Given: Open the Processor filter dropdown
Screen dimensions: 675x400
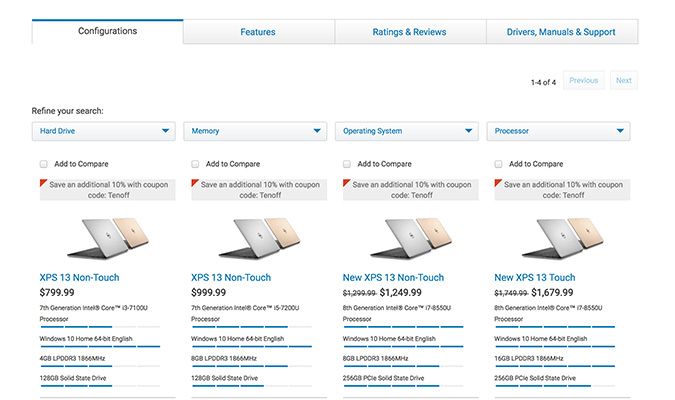Looking at the screenshot, I should coord(558,131).
